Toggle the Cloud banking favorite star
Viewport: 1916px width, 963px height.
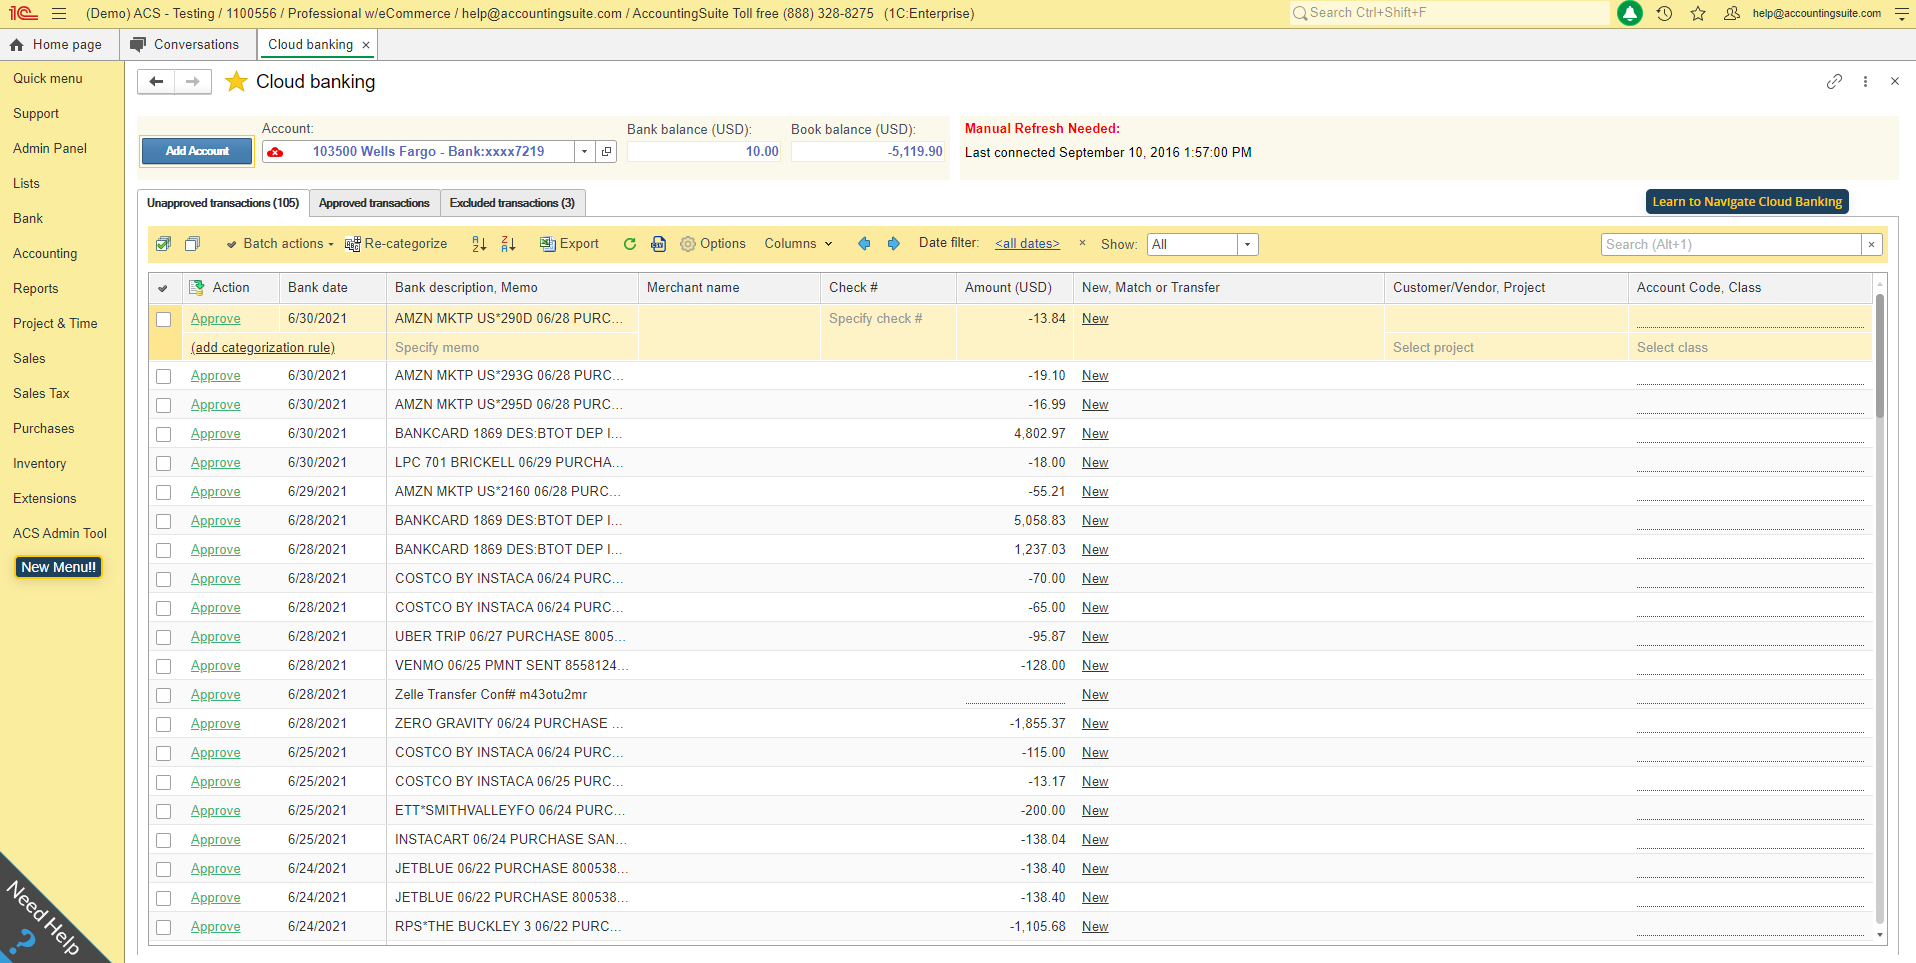(236, 82)
